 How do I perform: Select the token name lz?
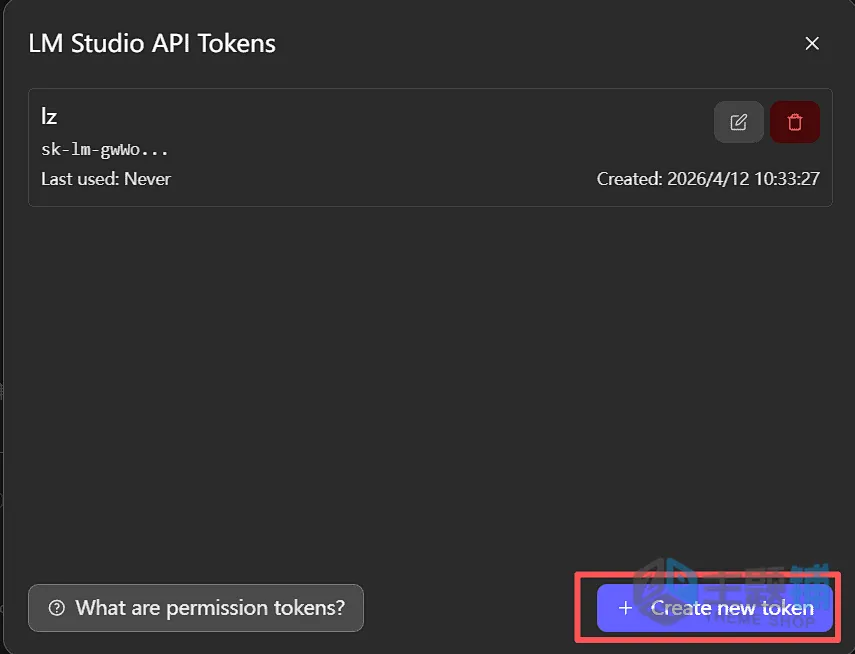coord(49,116)
